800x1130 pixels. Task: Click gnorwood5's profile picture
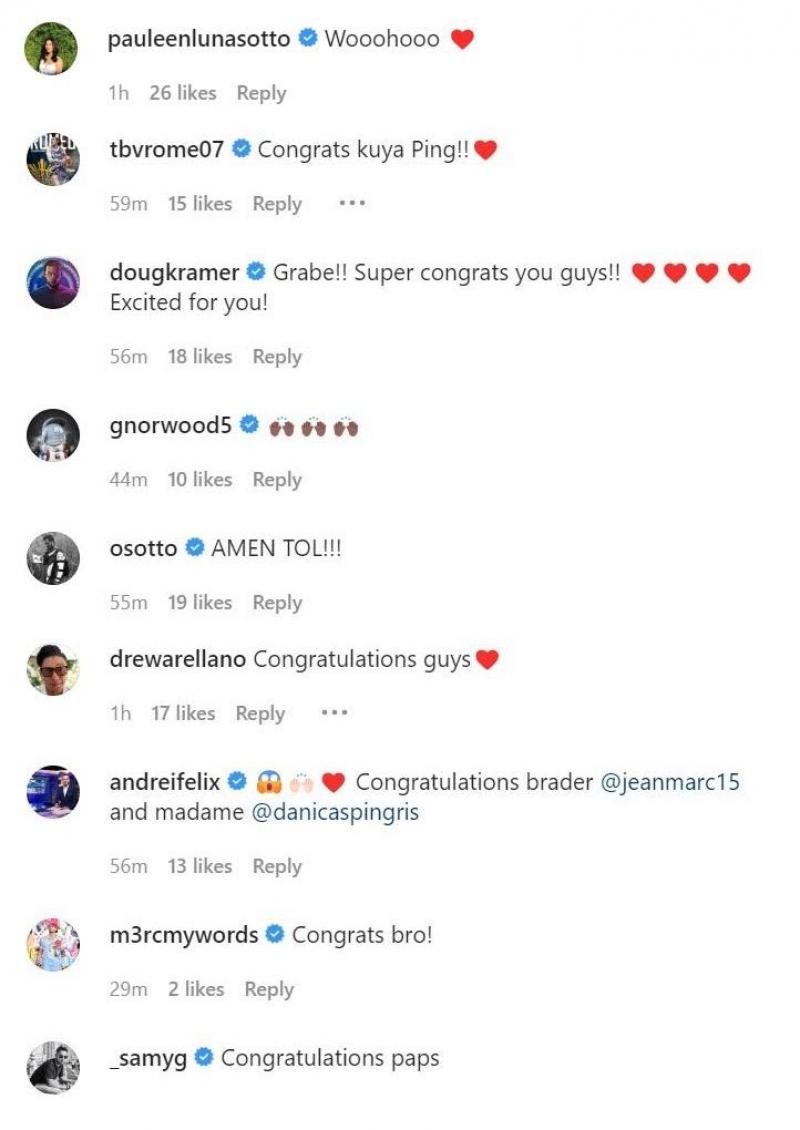click(x=52, y=434)
